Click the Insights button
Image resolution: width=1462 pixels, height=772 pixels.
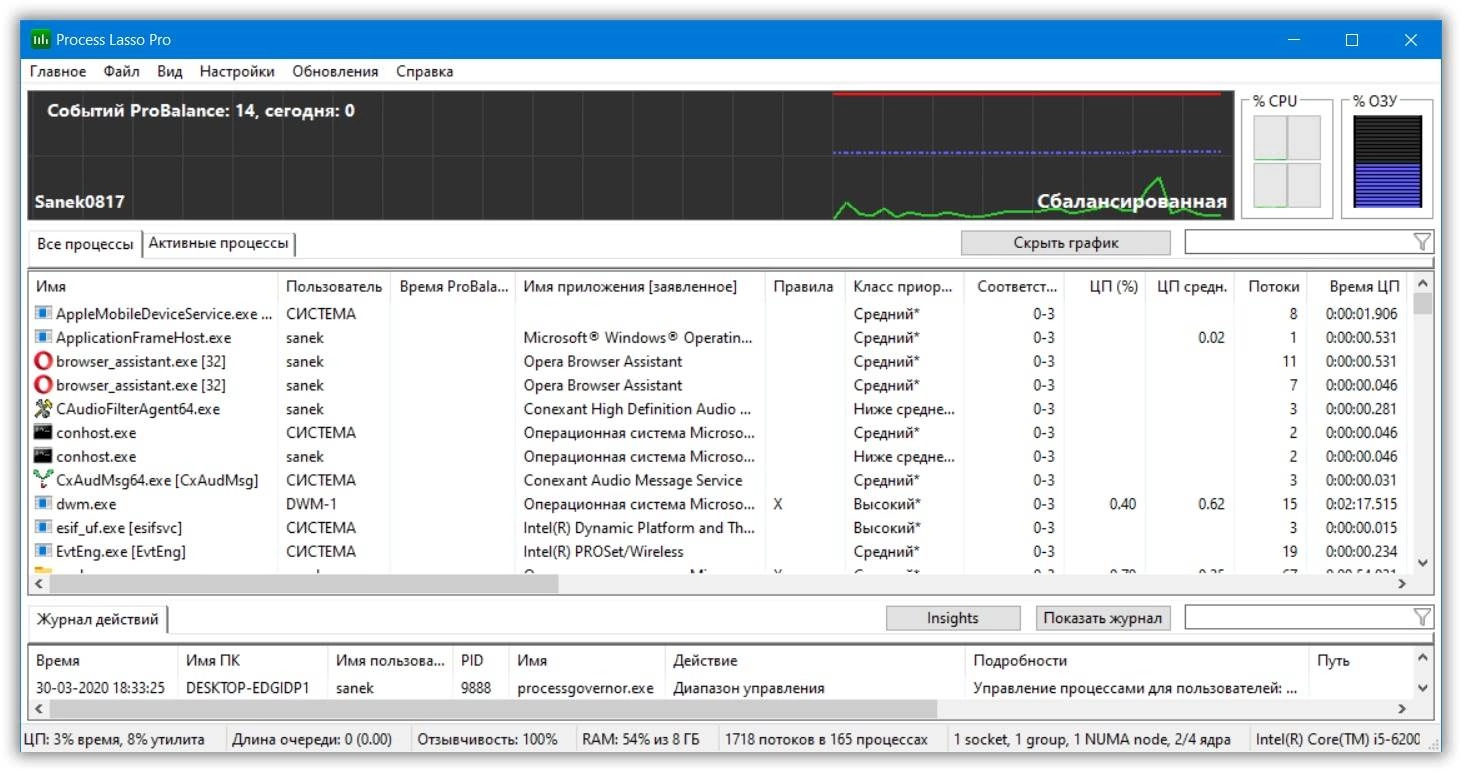(952, 618)
